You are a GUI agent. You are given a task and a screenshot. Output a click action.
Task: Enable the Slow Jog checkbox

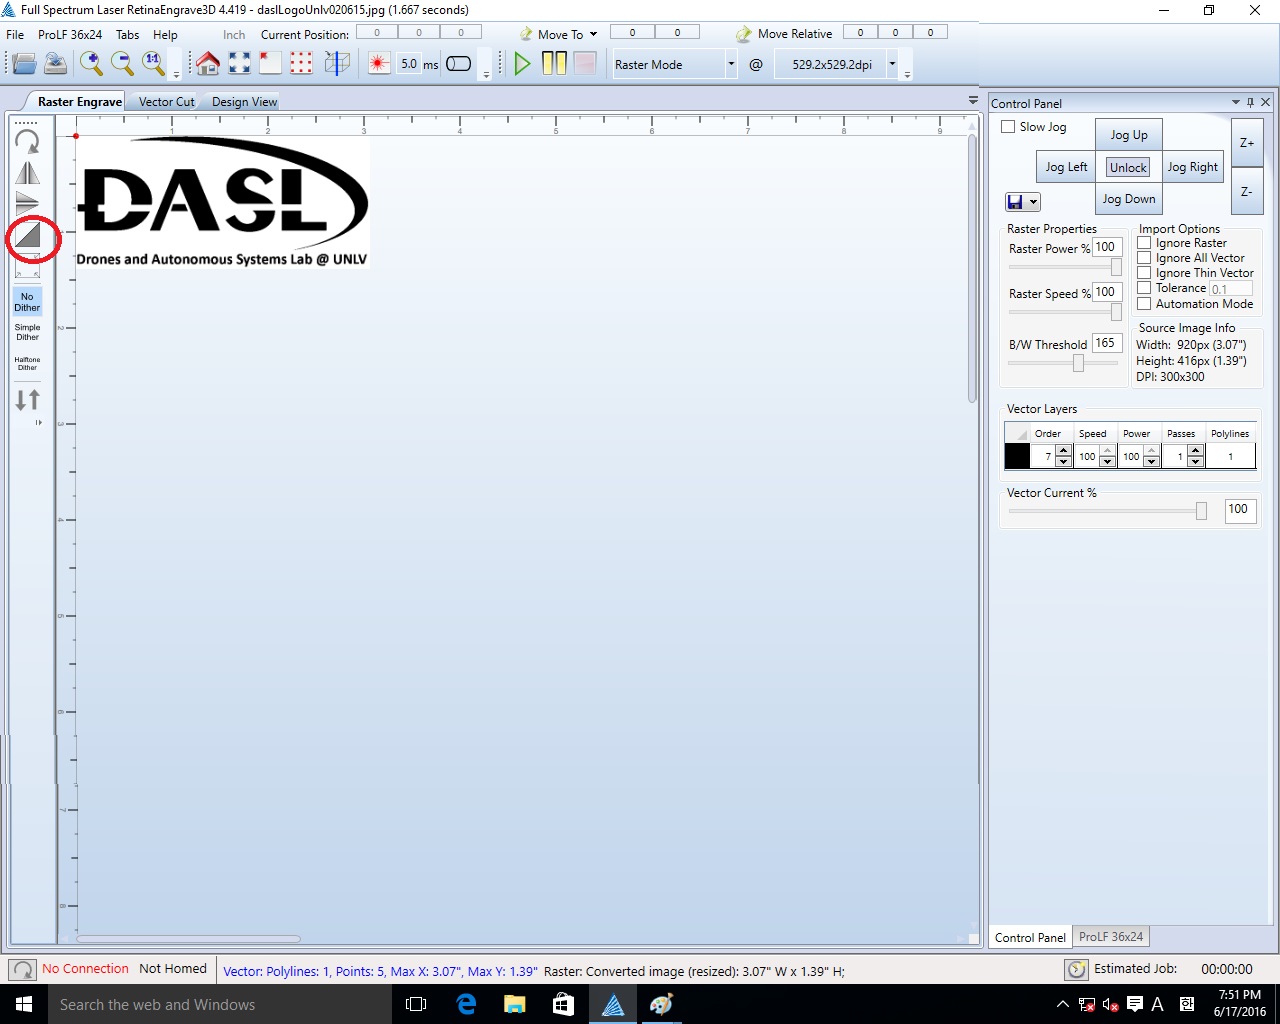pos(1008,127)
